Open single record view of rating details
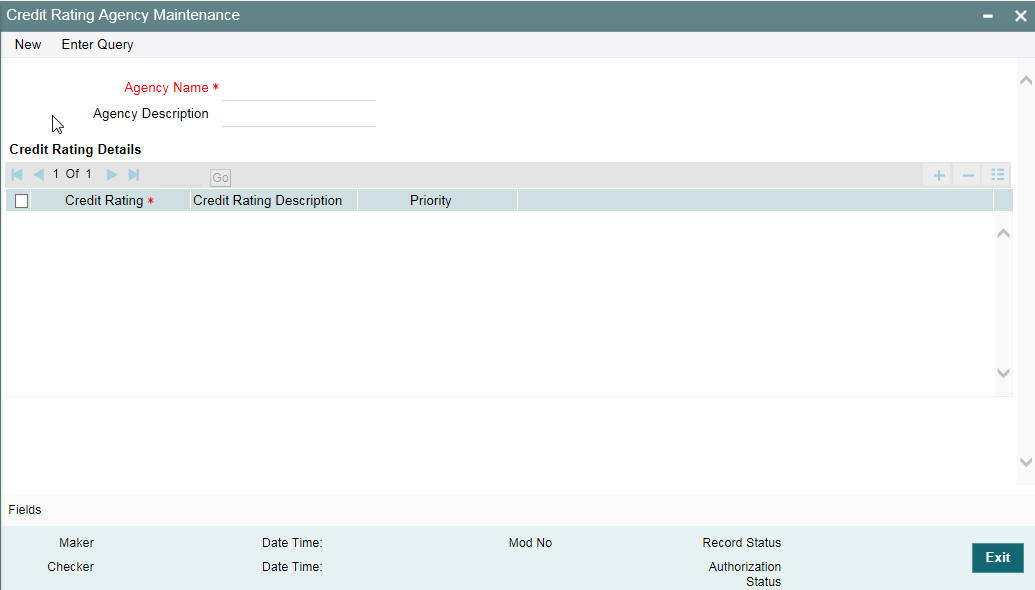The width and height of the screenshot is (1035, 590). coord(997,175)
